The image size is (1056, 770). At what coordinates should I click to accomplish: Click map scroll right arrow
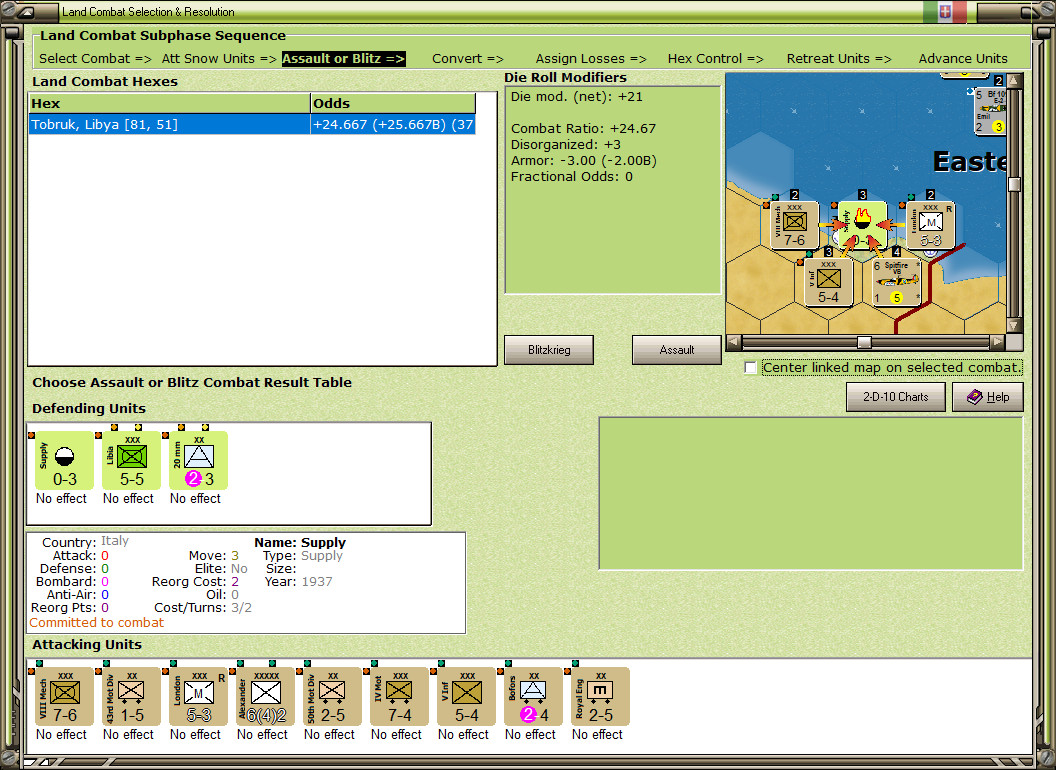997,342
